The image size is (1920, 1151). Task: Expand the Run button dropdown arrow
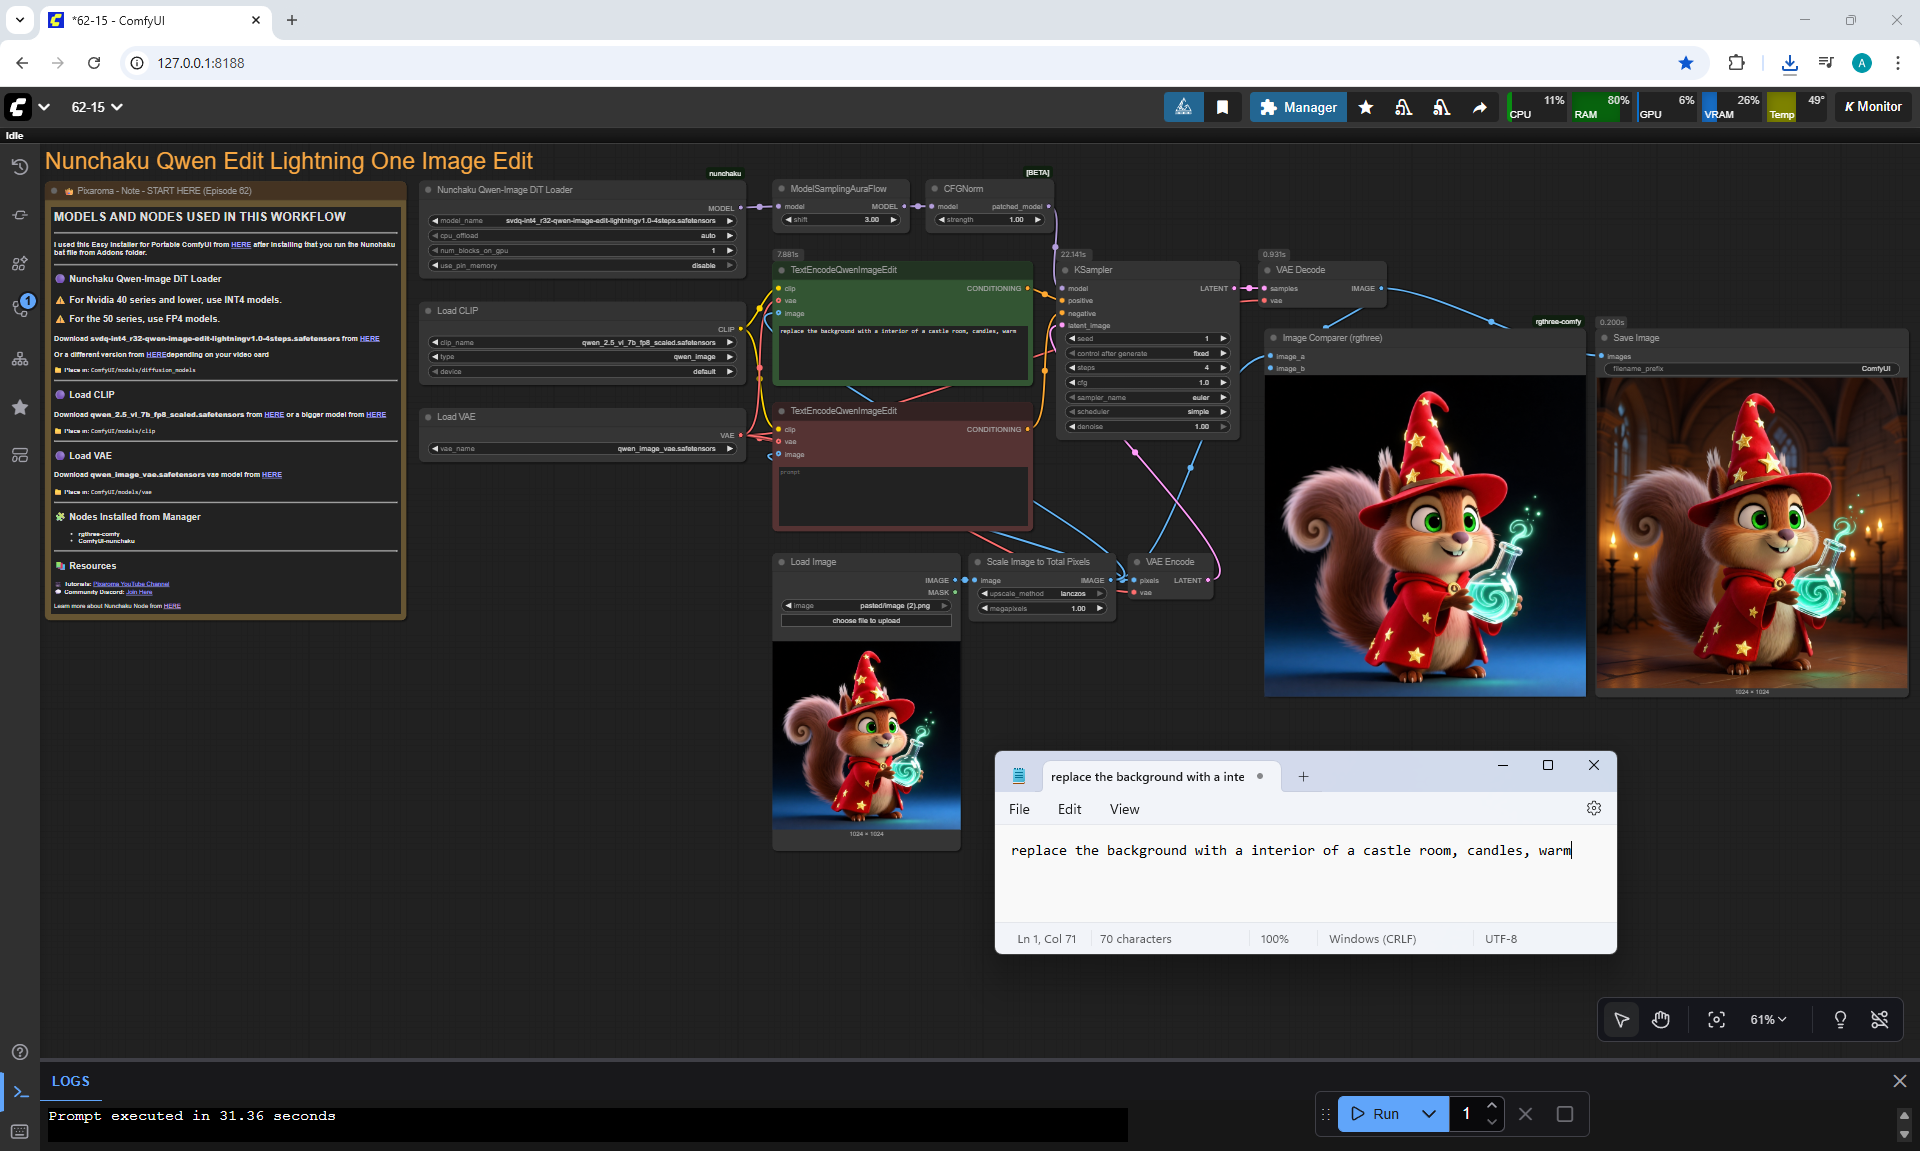[1429, 1113]
